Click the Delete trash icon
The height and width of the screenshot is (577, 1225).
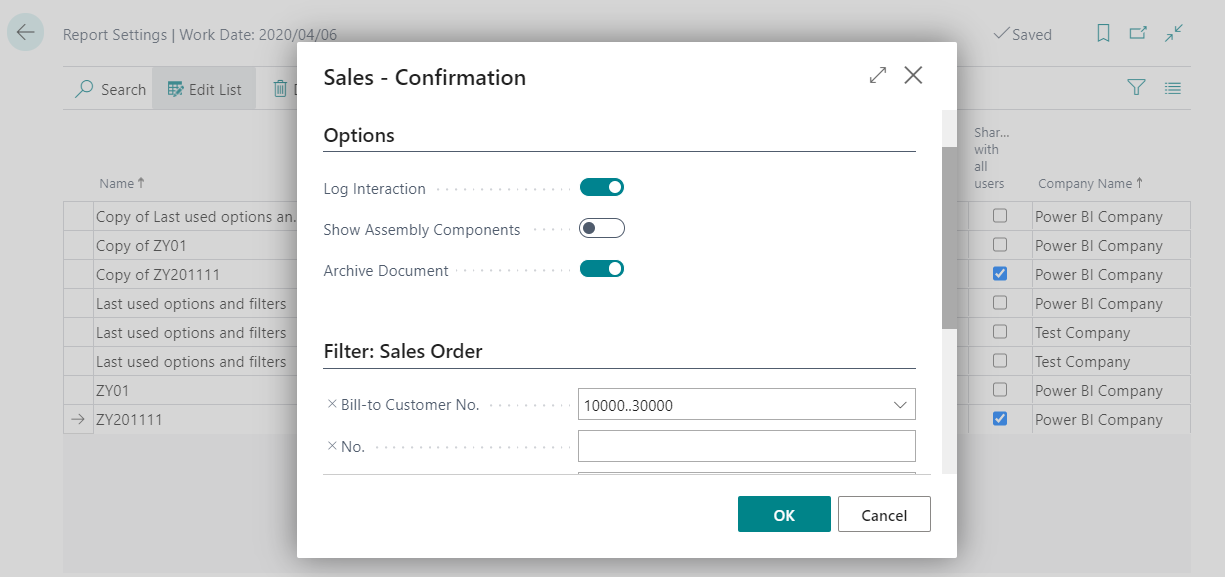pos(278,88)
